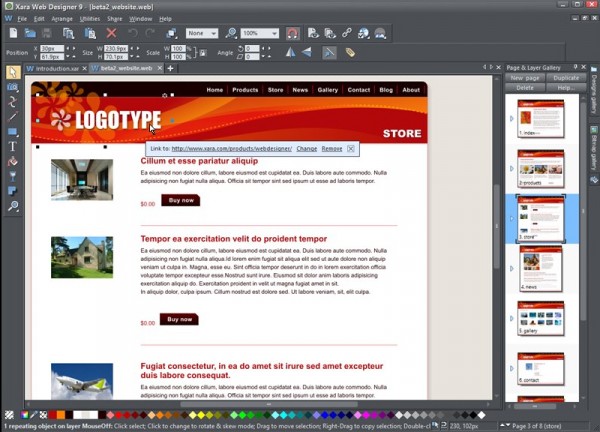Select the Text tool
600x432 pixels.
pos(13,146)
